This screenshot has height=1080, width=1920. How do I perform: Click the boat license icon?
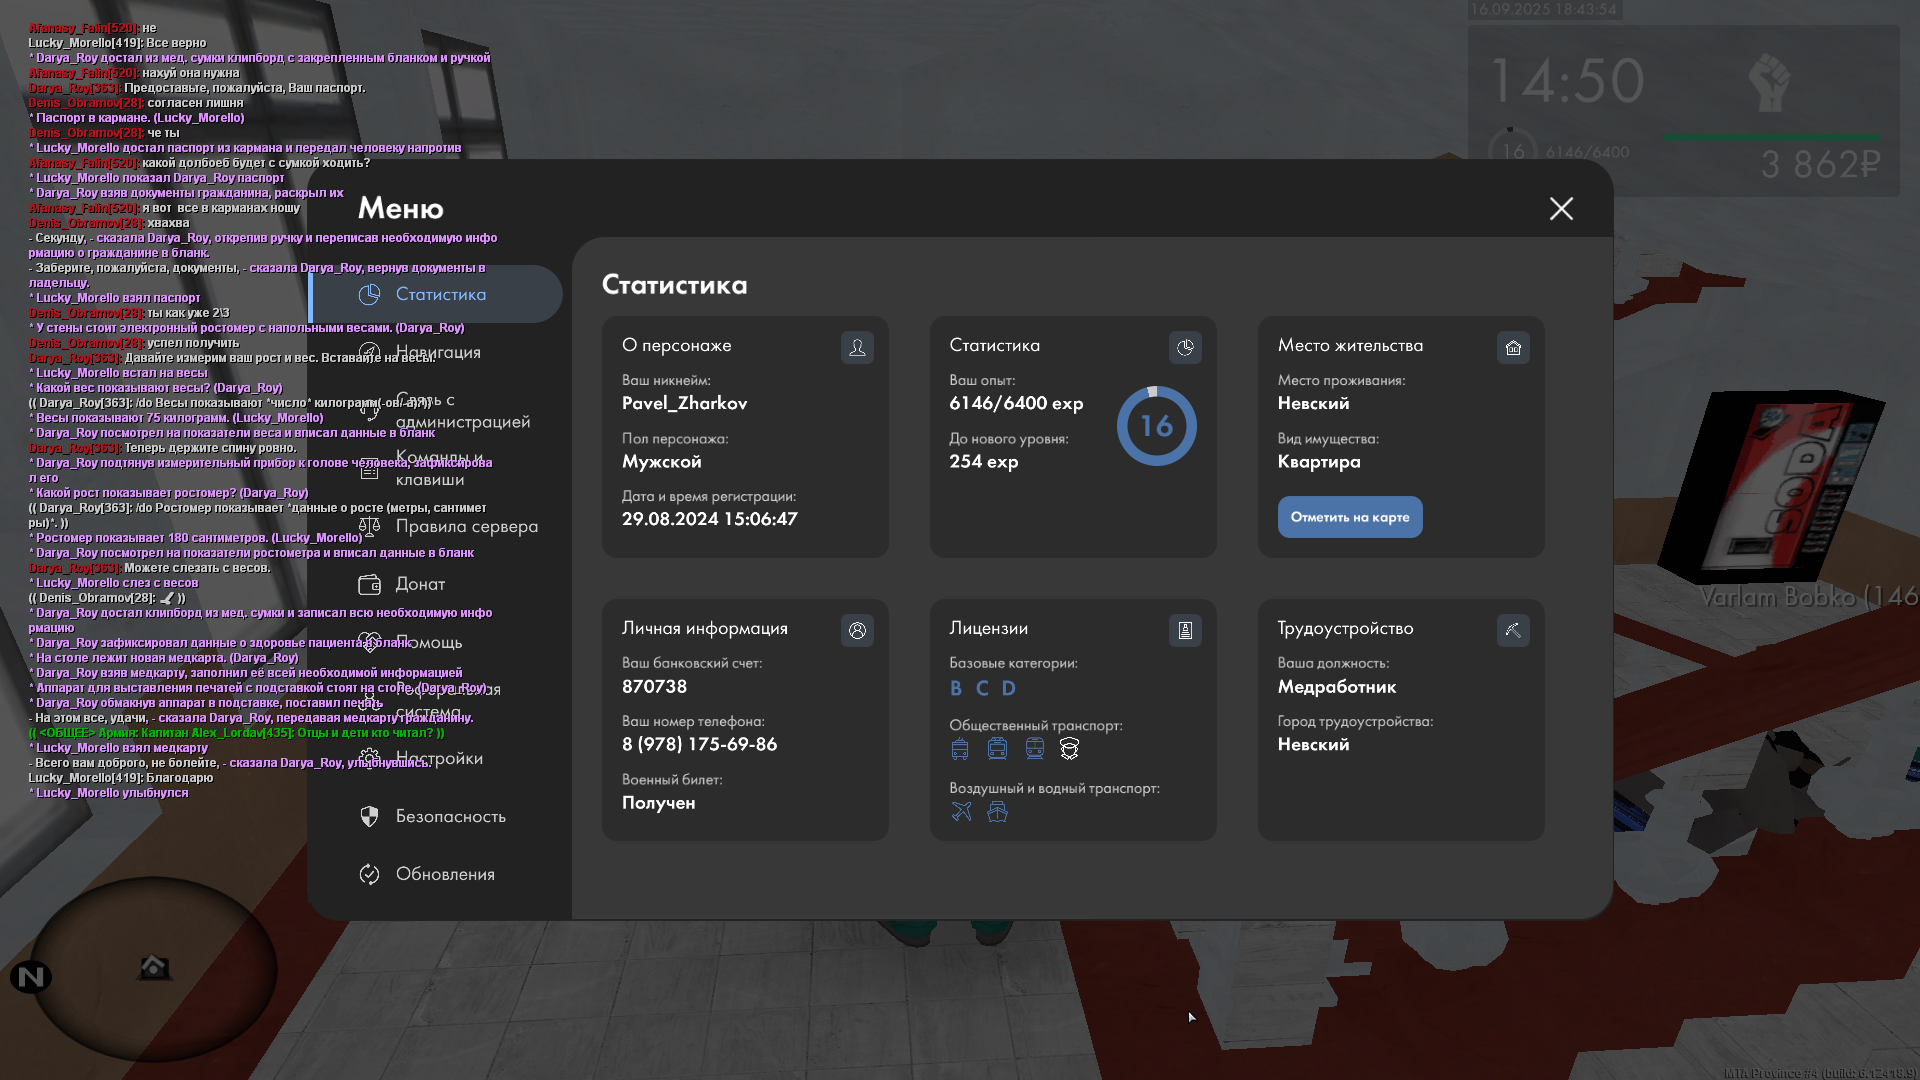[997, 811]
